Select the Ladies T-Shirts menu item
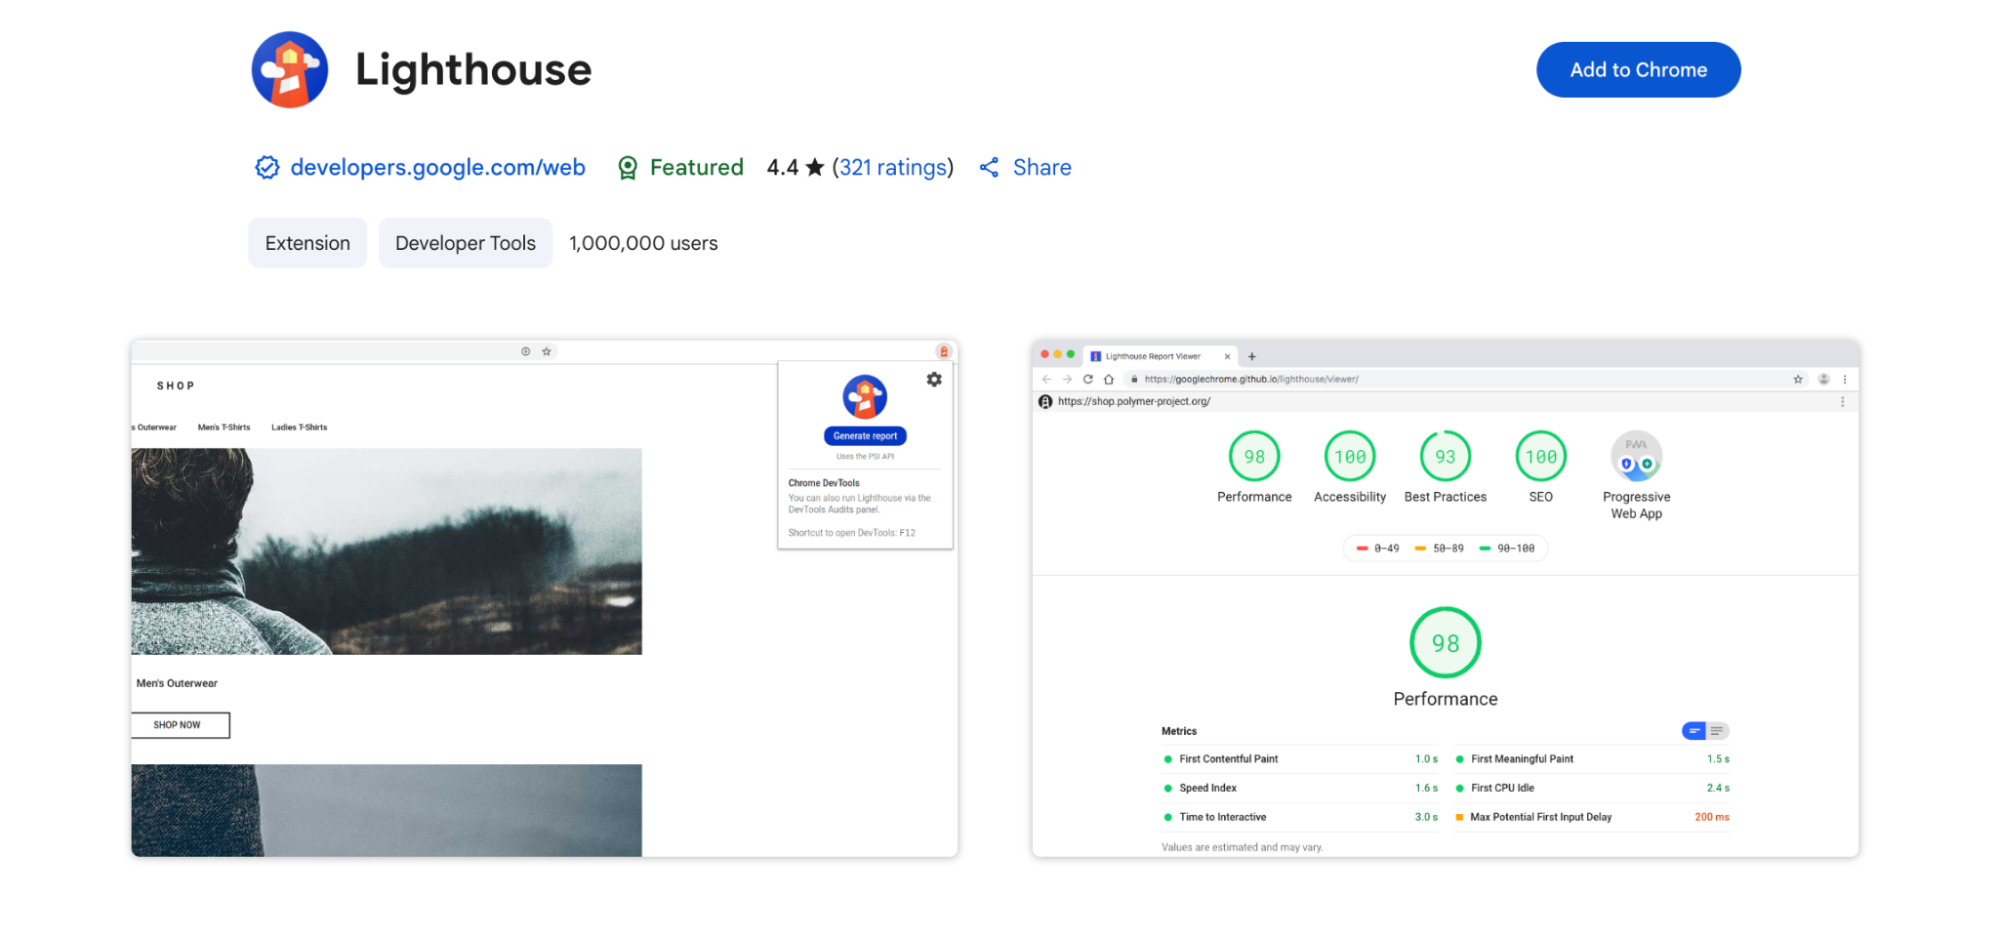Screen dimensions: 1999x949 [299, 427]
